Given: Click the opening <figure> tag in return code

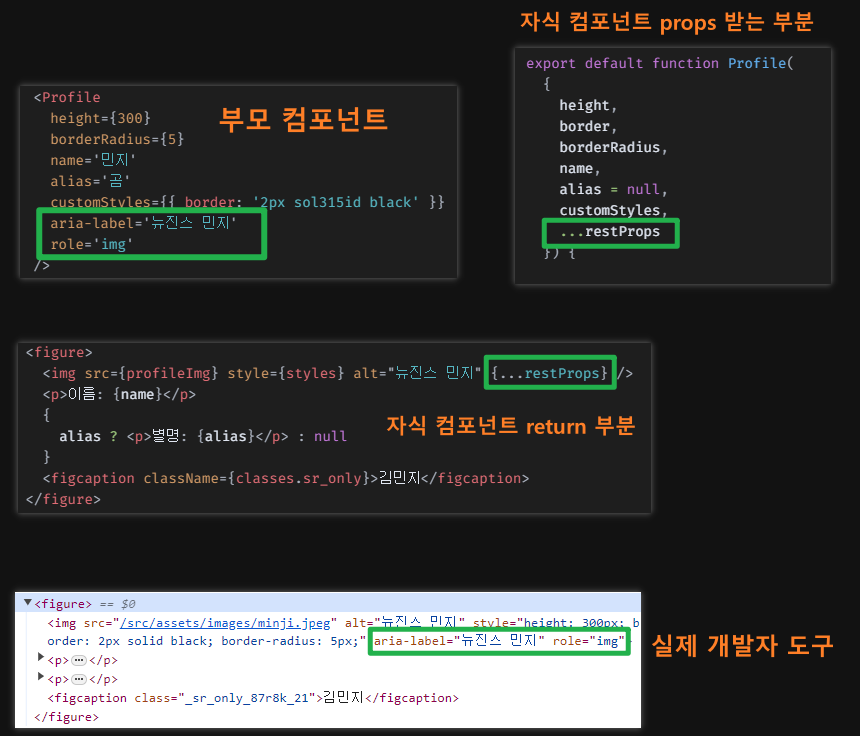Looking at the screenshot, I should pos(59,352).
